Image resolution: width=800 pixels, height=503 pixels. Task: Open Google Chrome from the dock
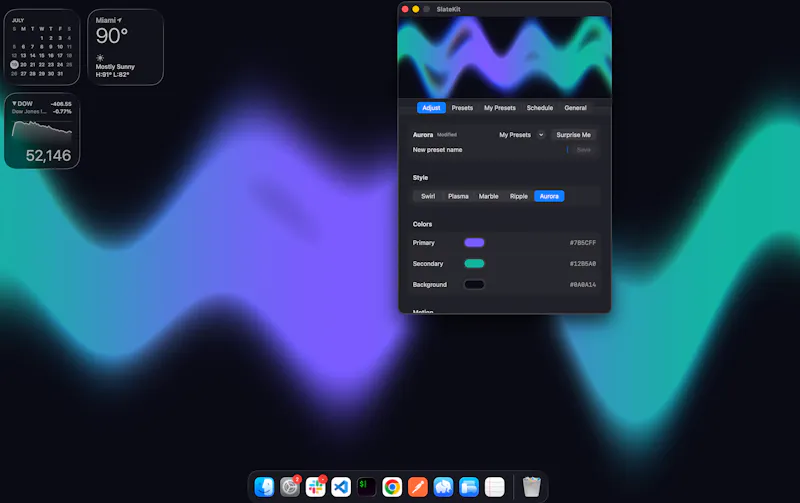[392, 487]
